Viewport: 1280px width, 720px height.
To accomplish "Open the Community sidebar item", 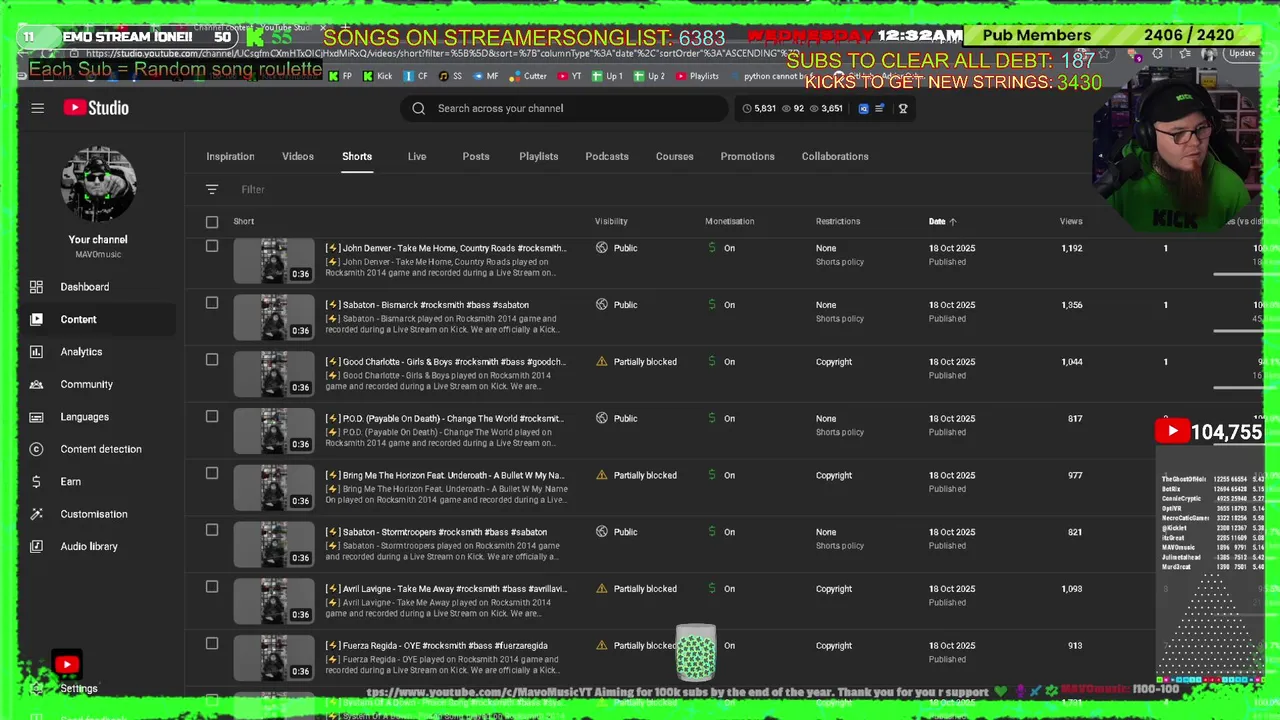I will tap(86, 384).
